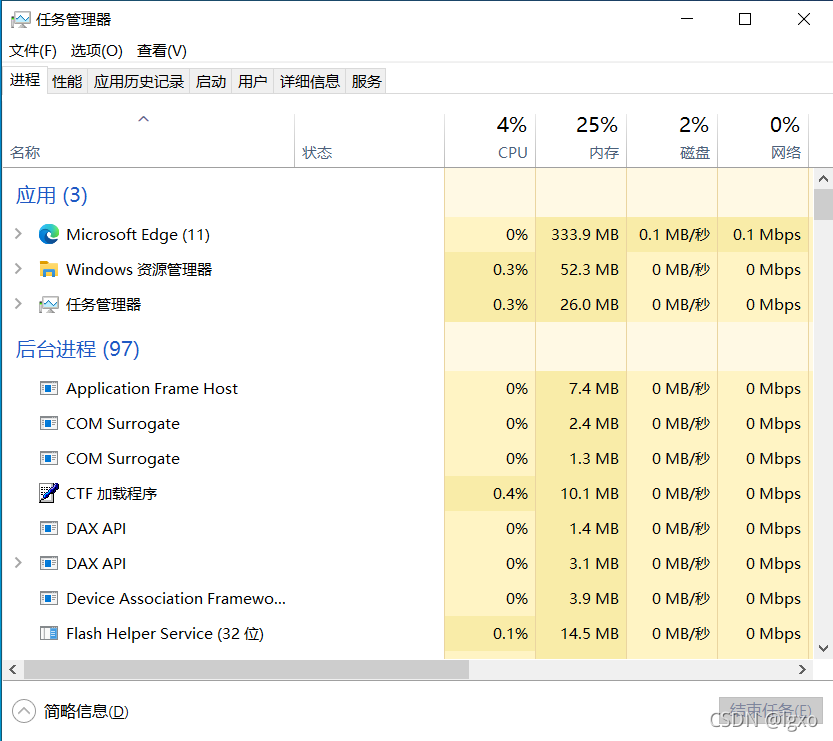
Task: Click the Windows 资源管理器 folder icon
Action: tap(49, 269)
